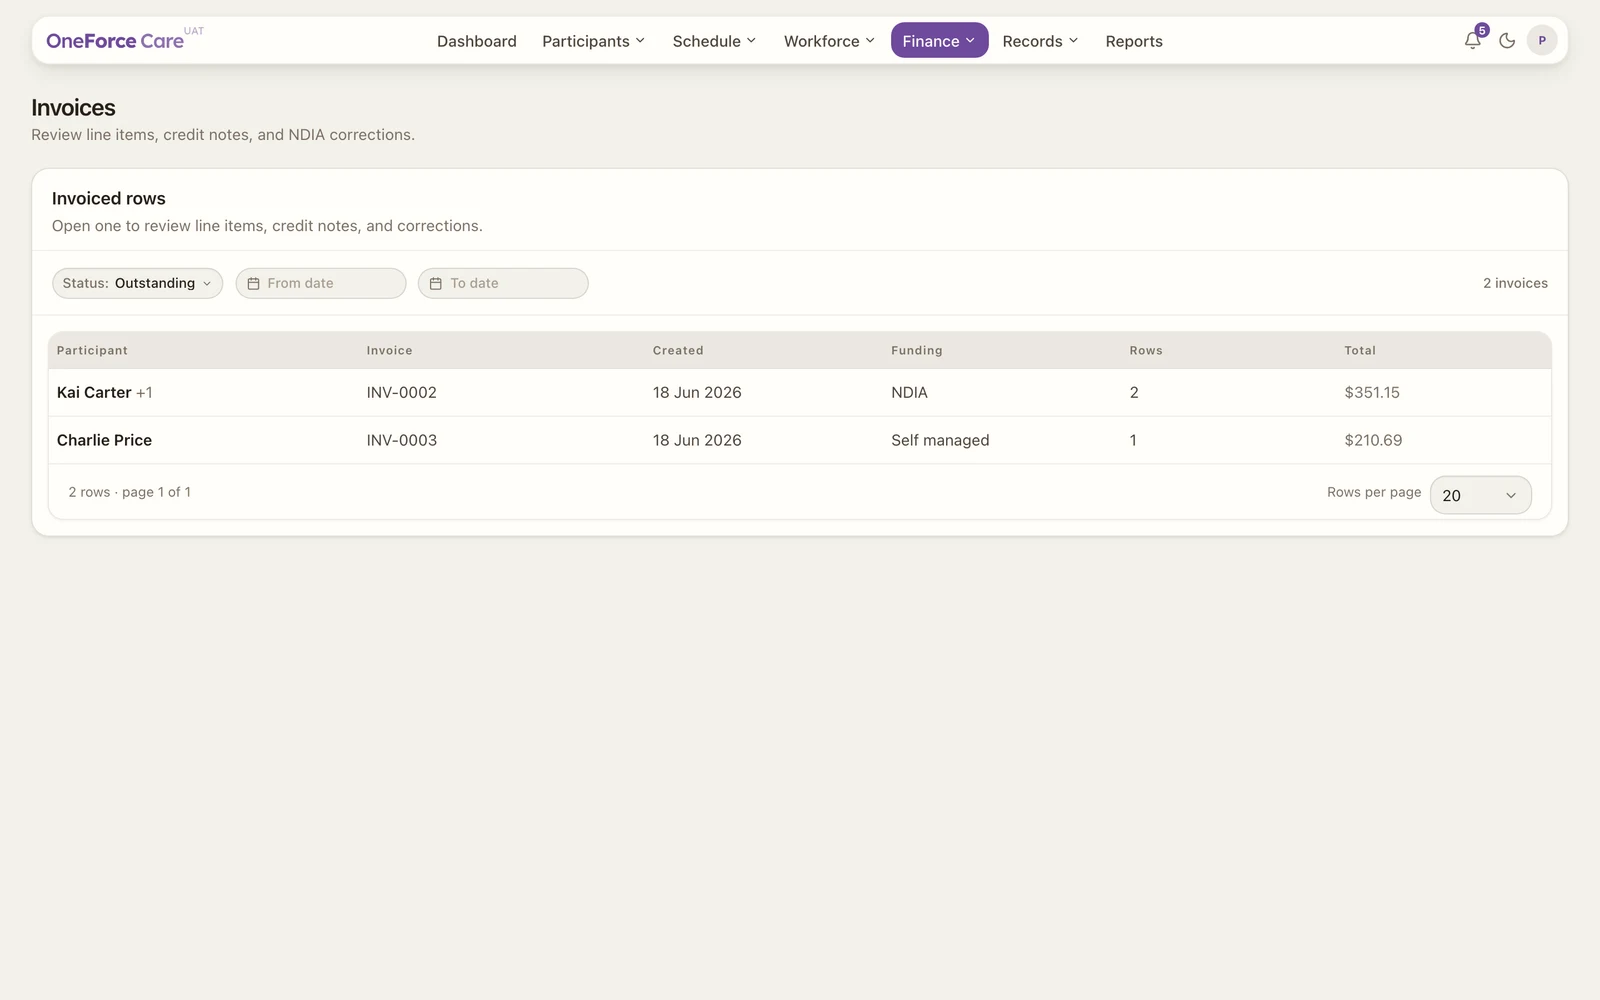Image resolution: width=1600 pixels, height=1000 pixels.
Task: Click the Total column header
Action: point(1360,351)
